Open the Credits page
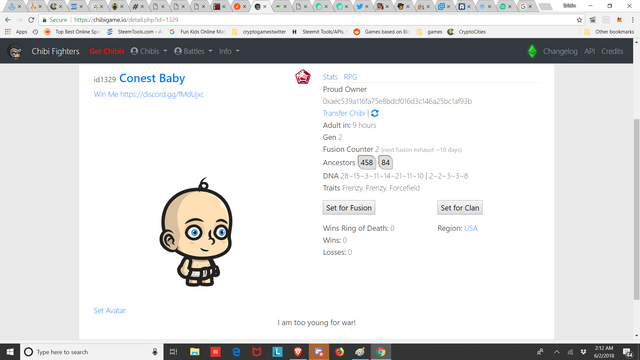Image resolution: width=640 pixels, height=360 pixels. click(612, 51)
